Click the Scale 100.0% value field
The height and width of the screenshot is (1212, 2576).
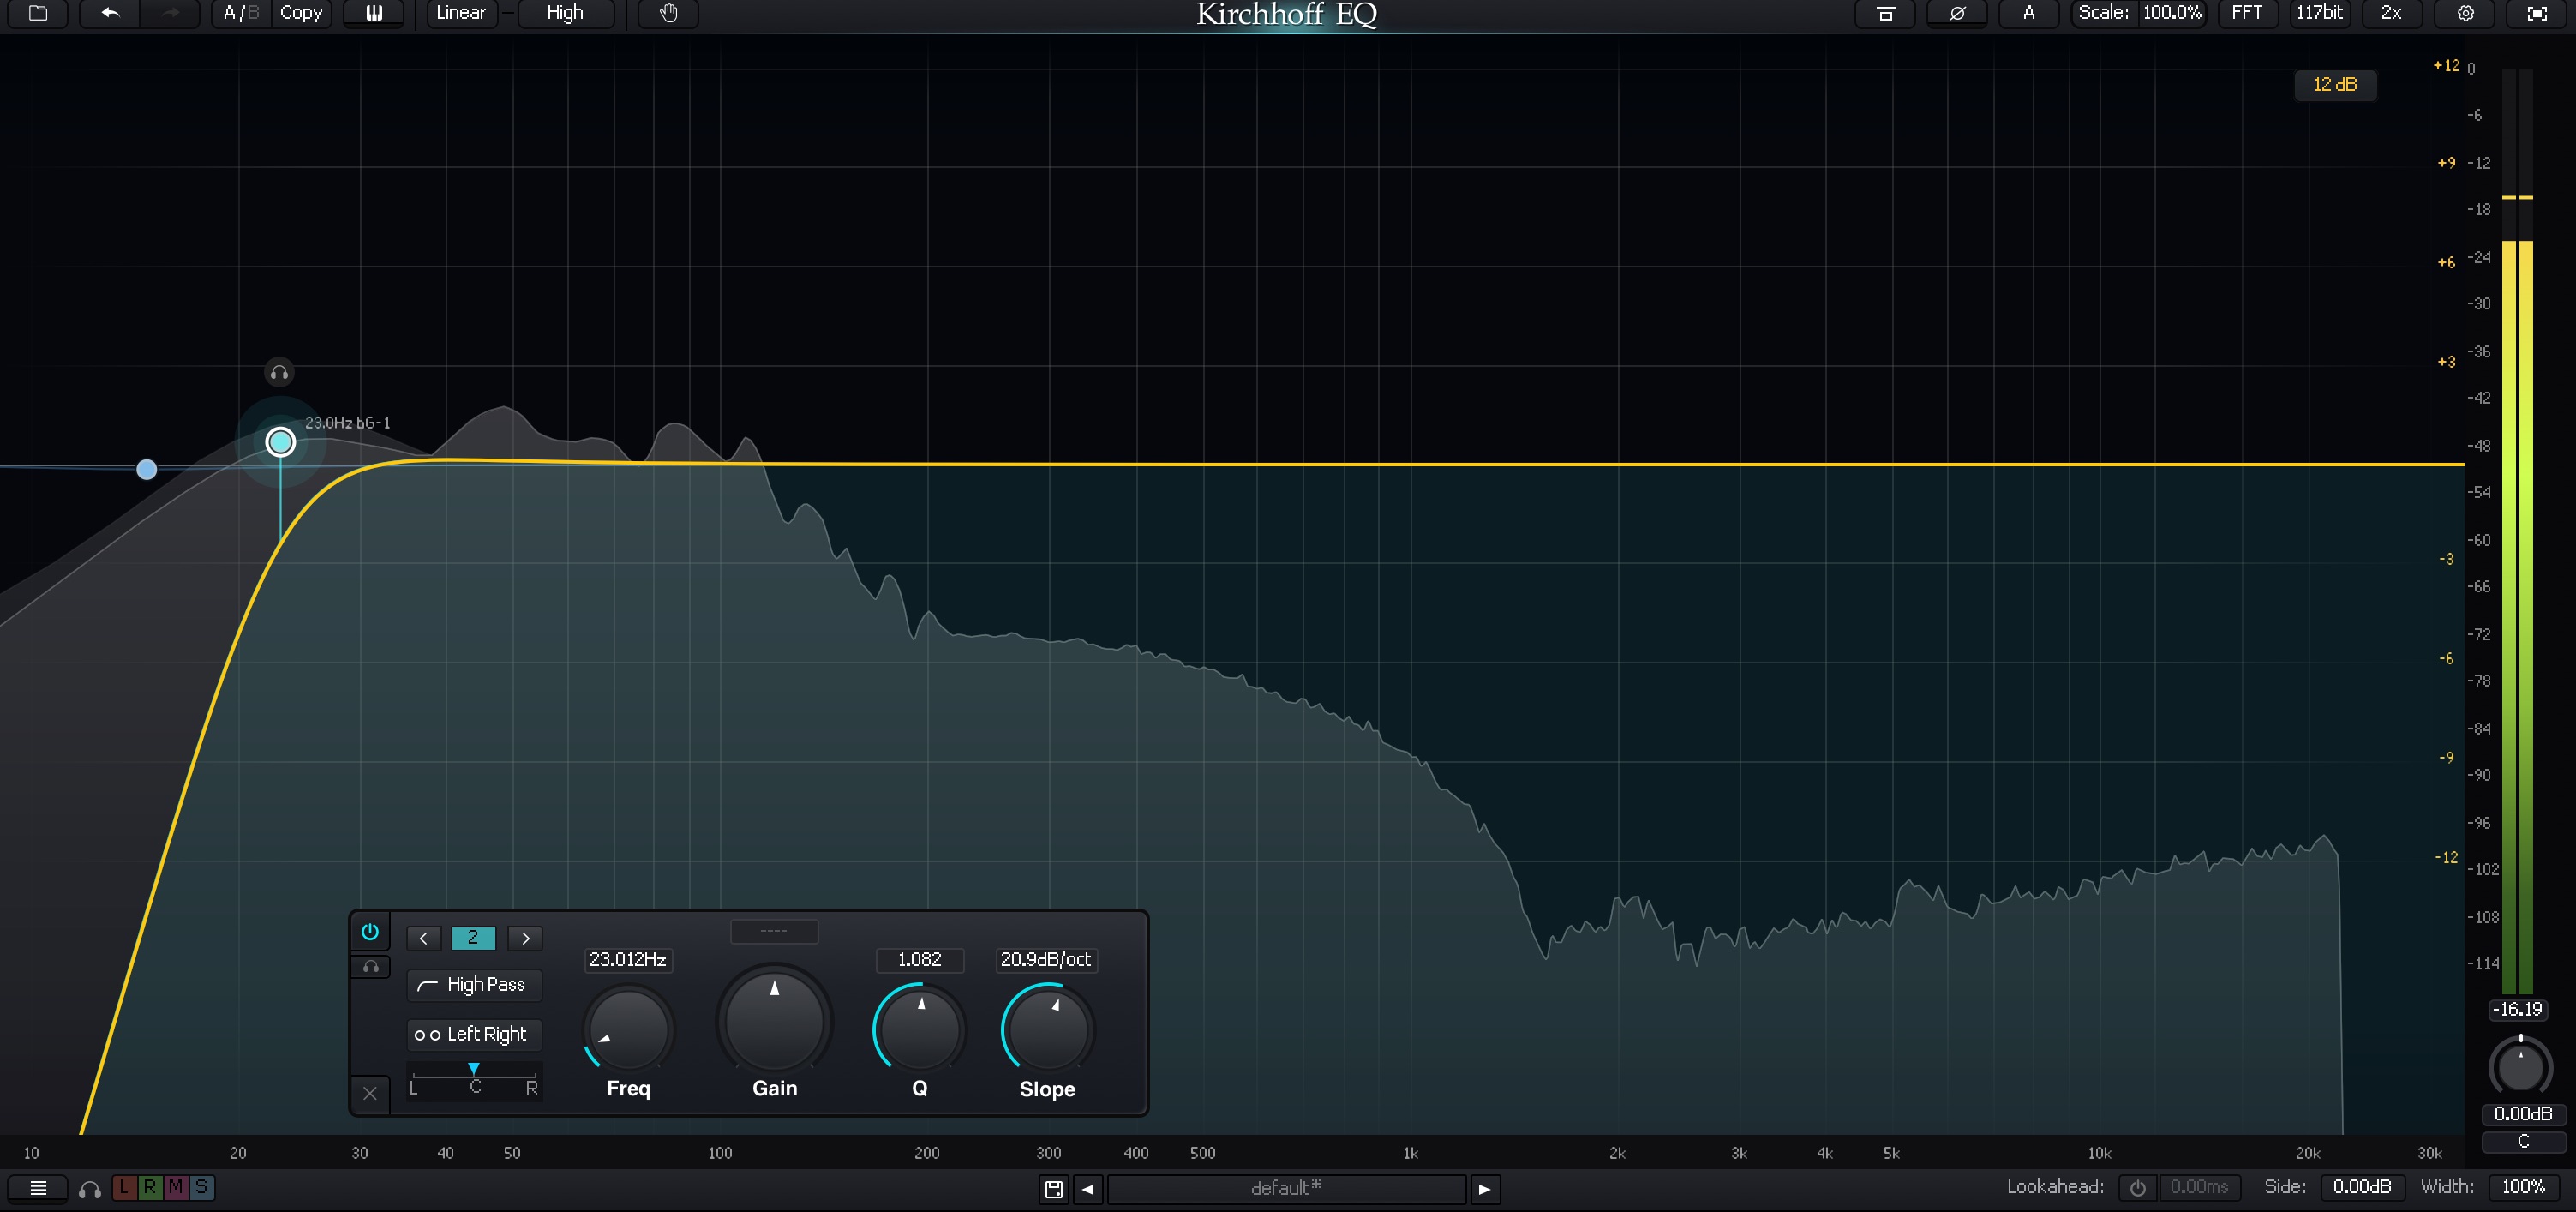[x=2171, y=13]
